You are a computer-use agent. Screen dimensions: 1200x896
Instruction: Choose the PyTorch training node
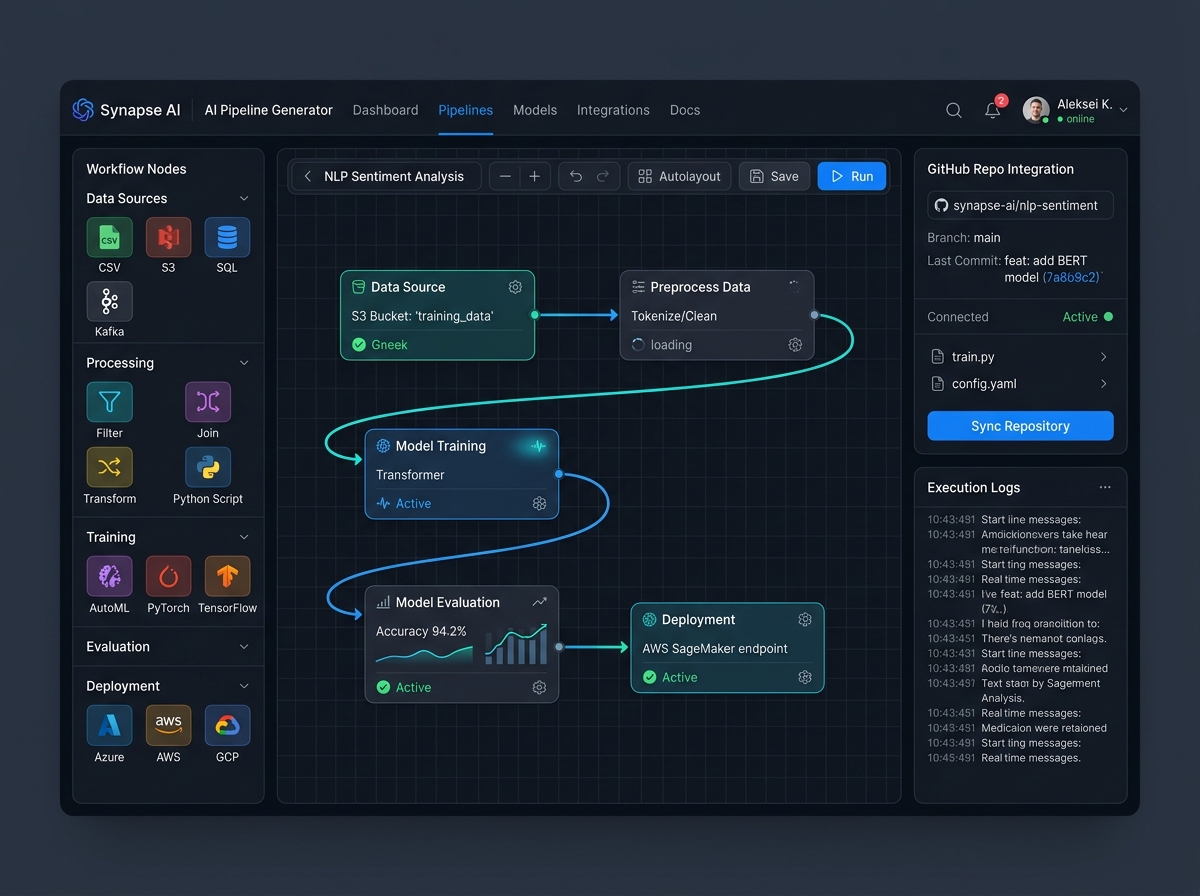click(168, 576)
